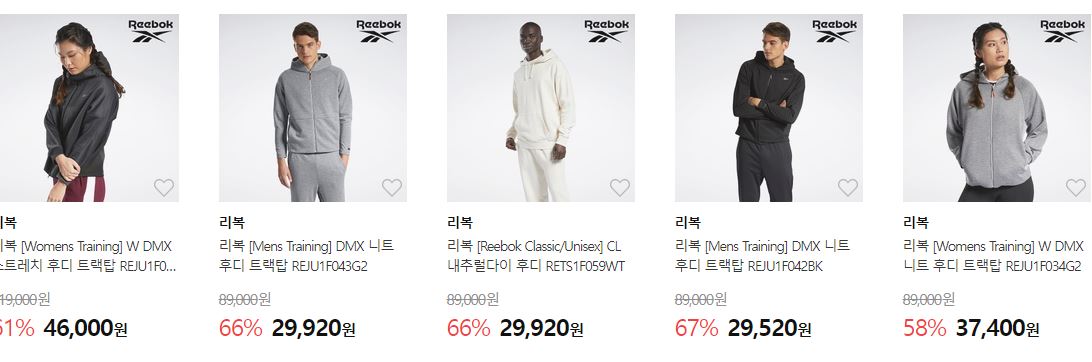Wishlist the black men's REJU1F042BK hoodie

pyautogui.click(x=848, y=187)
